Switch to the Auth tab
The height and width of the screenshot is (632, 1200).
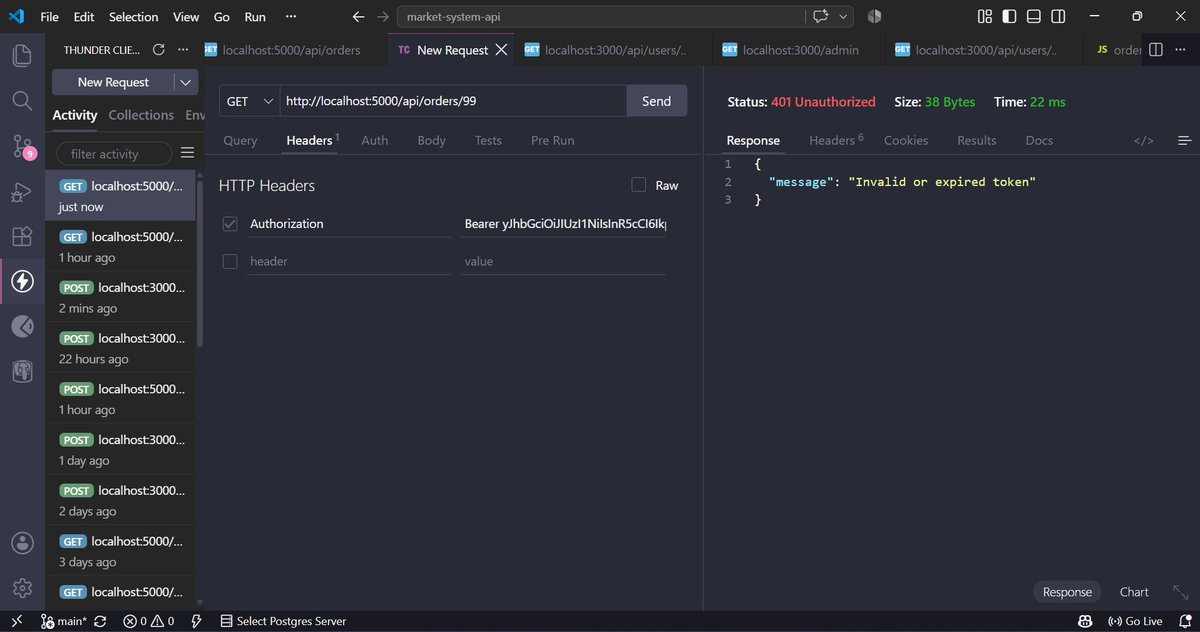(375, 140)
